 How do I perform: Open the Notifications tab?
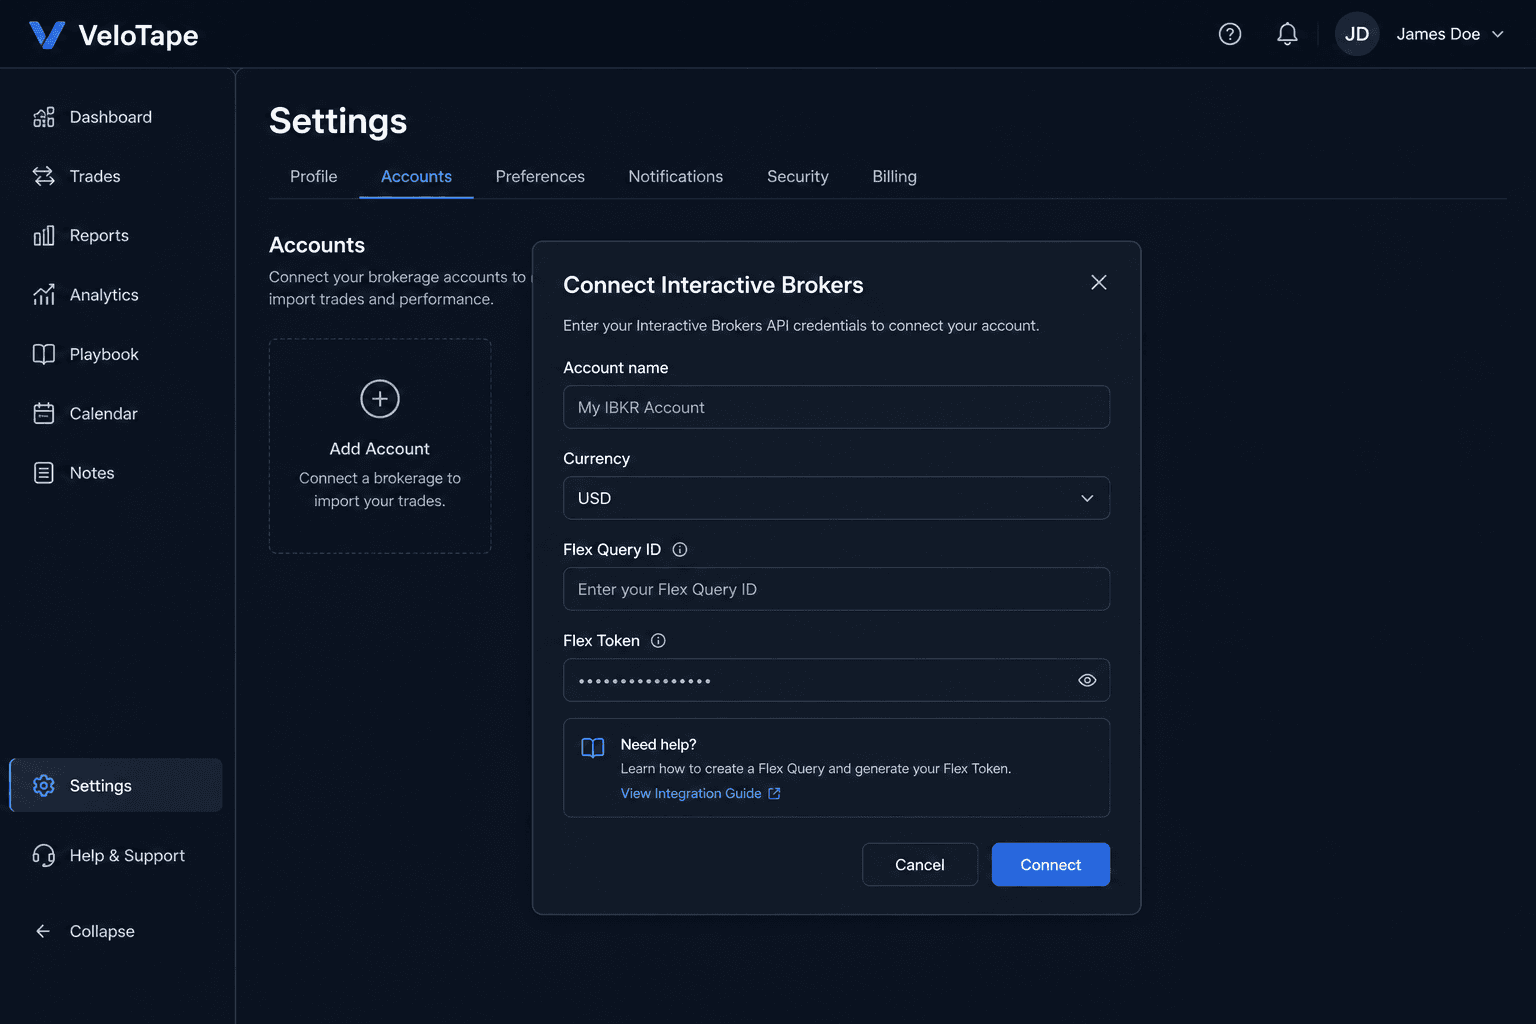pyautogui.click(x=675, y=176)
